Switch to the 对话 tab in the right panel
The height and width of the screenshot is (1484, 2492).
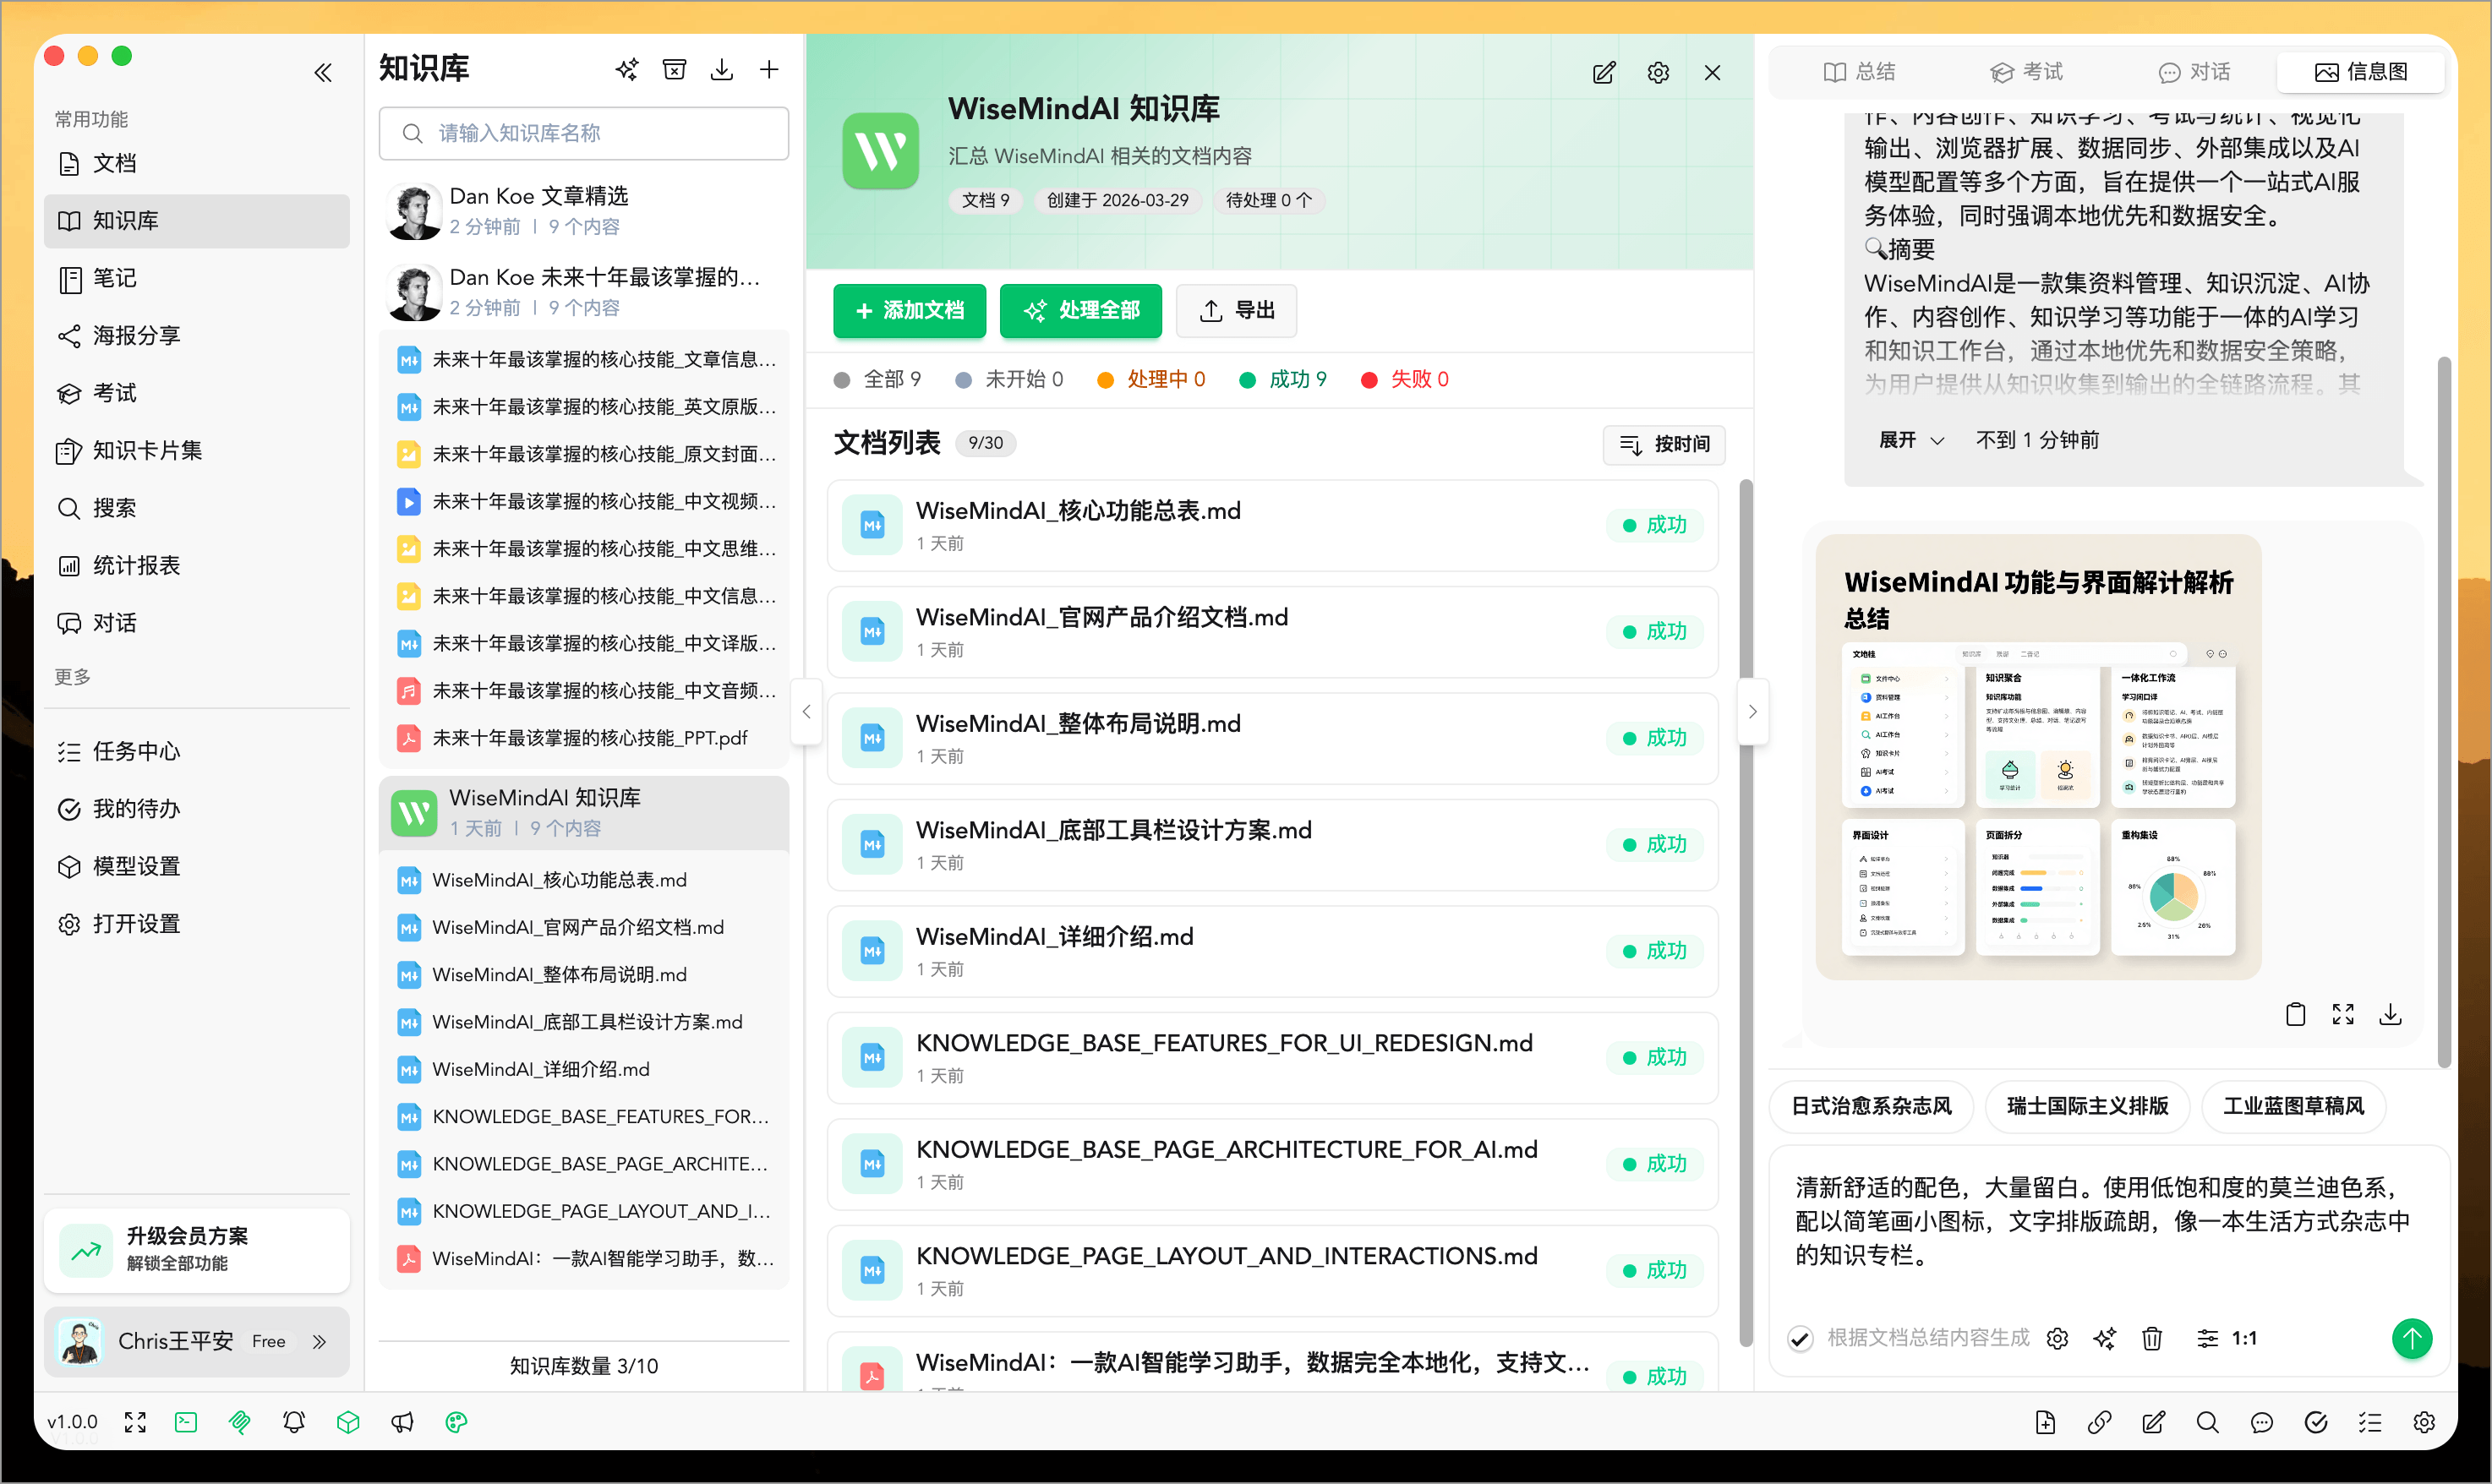2194,71
